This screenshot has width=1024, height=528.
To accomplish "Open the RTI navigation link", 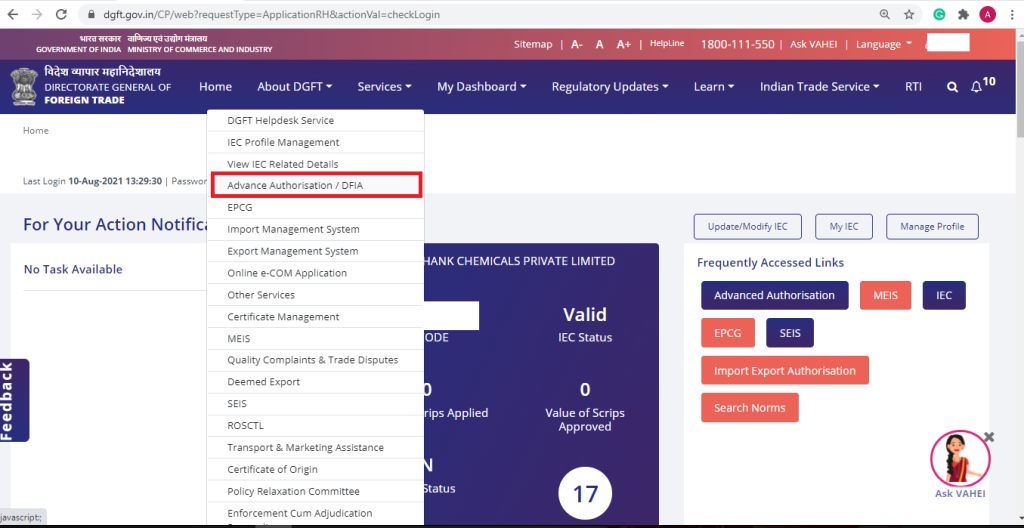I will click(913, 86).
